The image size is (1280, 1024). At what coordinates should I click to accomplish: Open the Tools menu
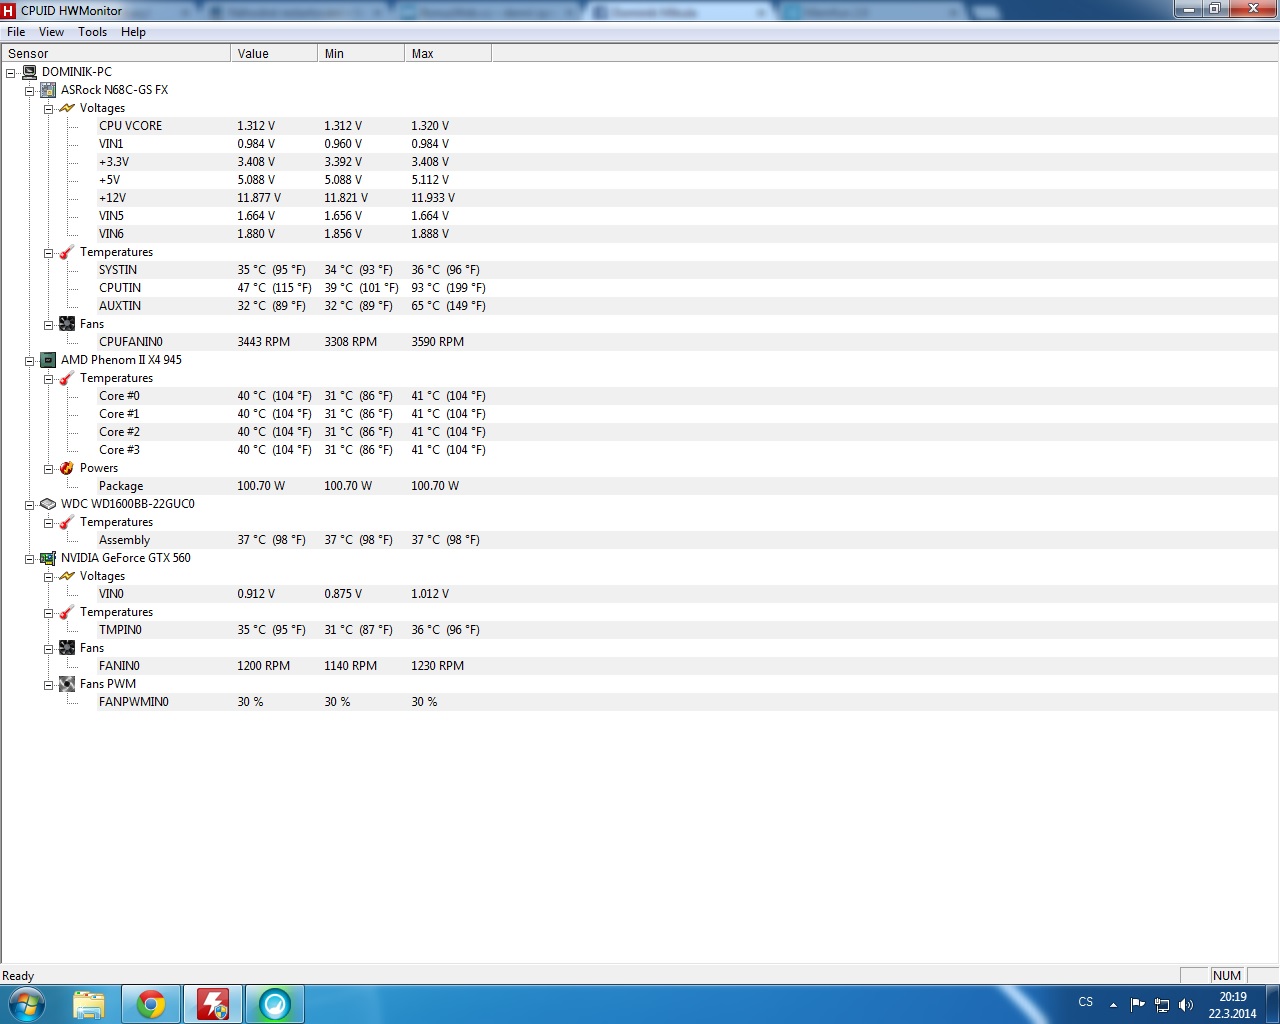click(x=92, y=32)
